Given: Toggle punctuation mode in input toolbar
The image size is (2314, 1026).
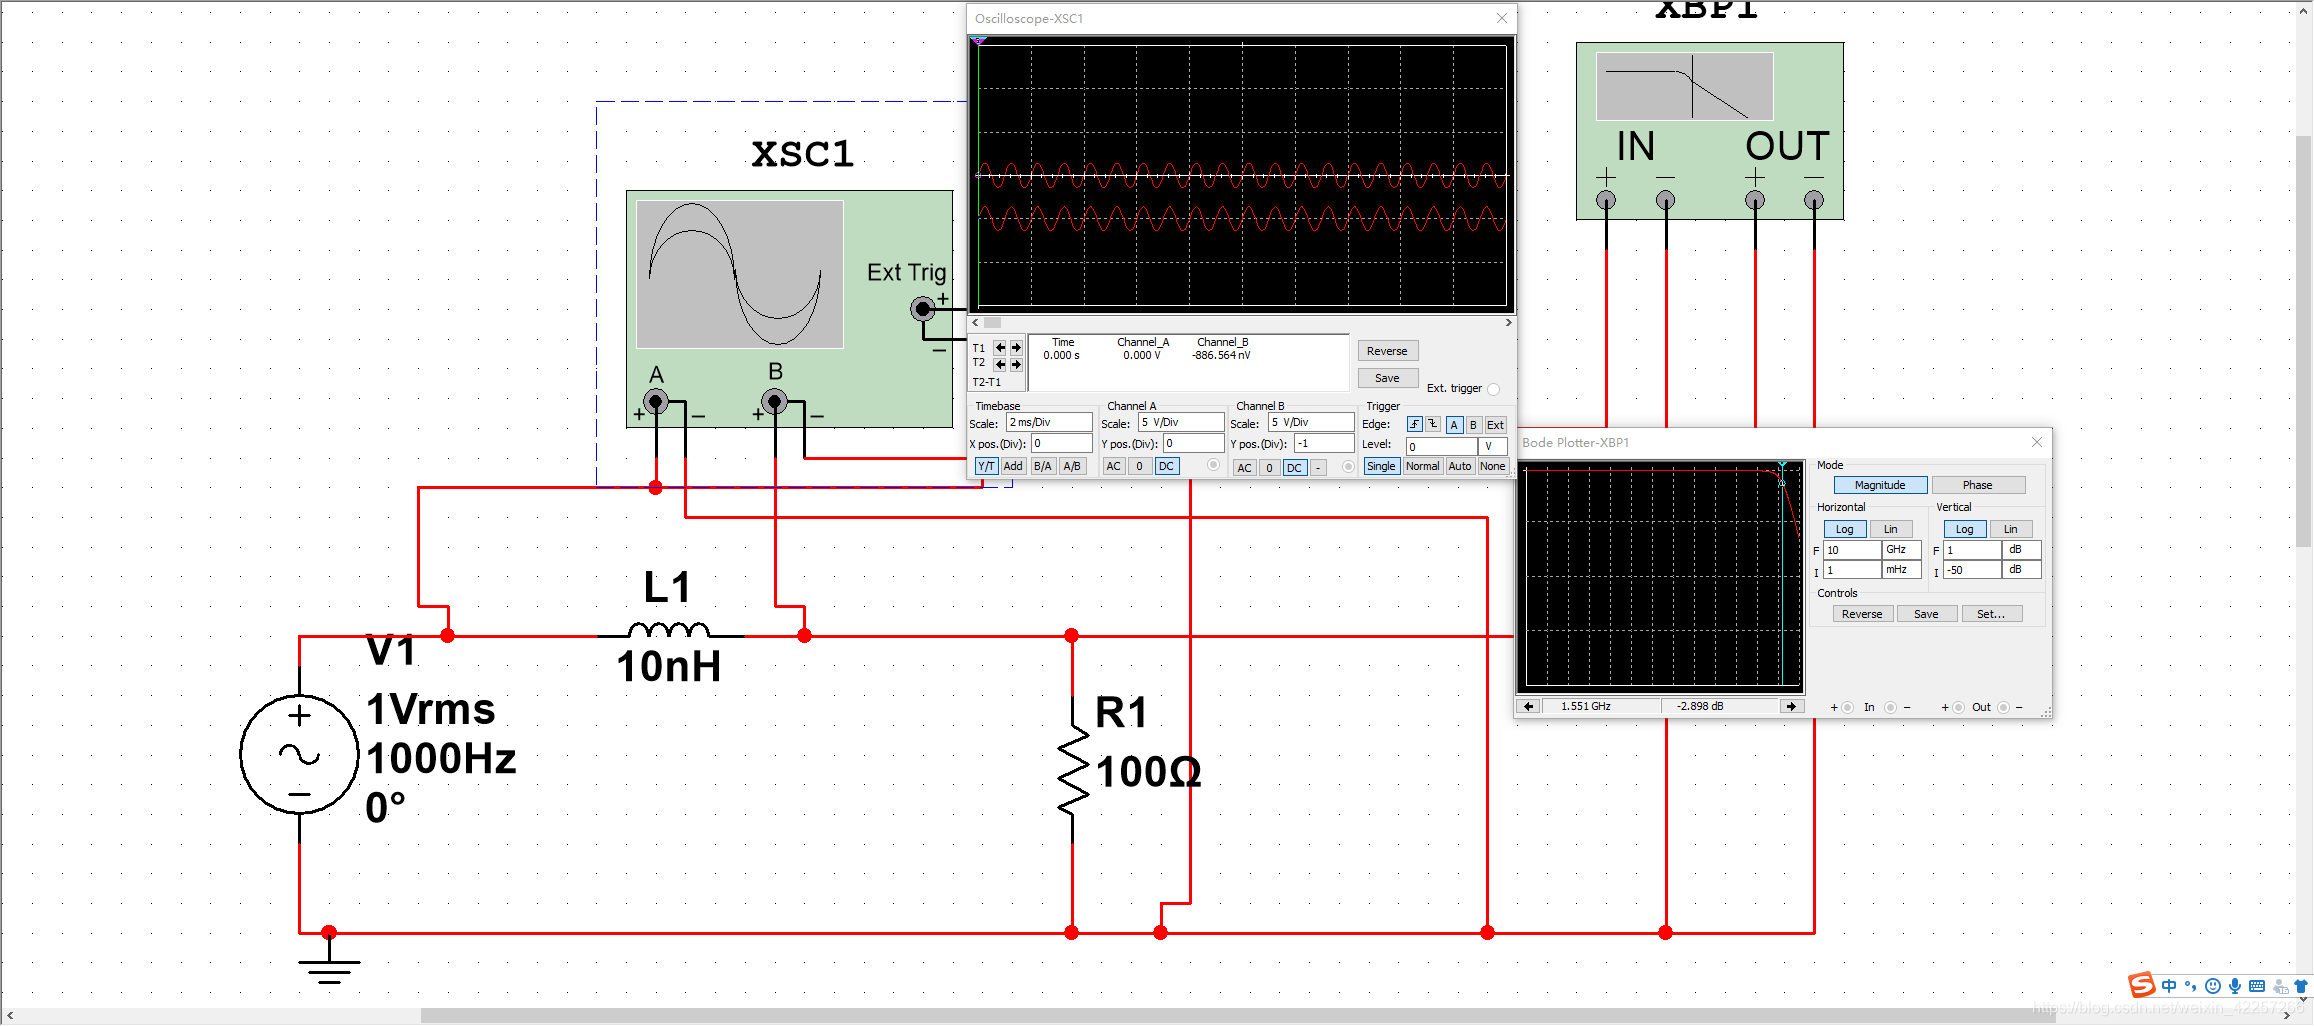Looking at the screenshot, I should click(x=2190, y=986).
